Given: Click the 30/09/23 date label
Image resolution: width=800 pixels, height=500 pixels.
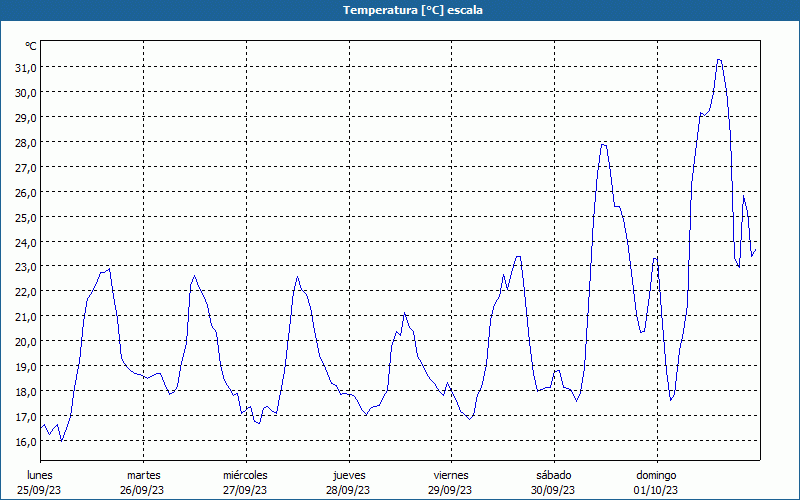Looking at the screenshot, I should tap(553, 490).
